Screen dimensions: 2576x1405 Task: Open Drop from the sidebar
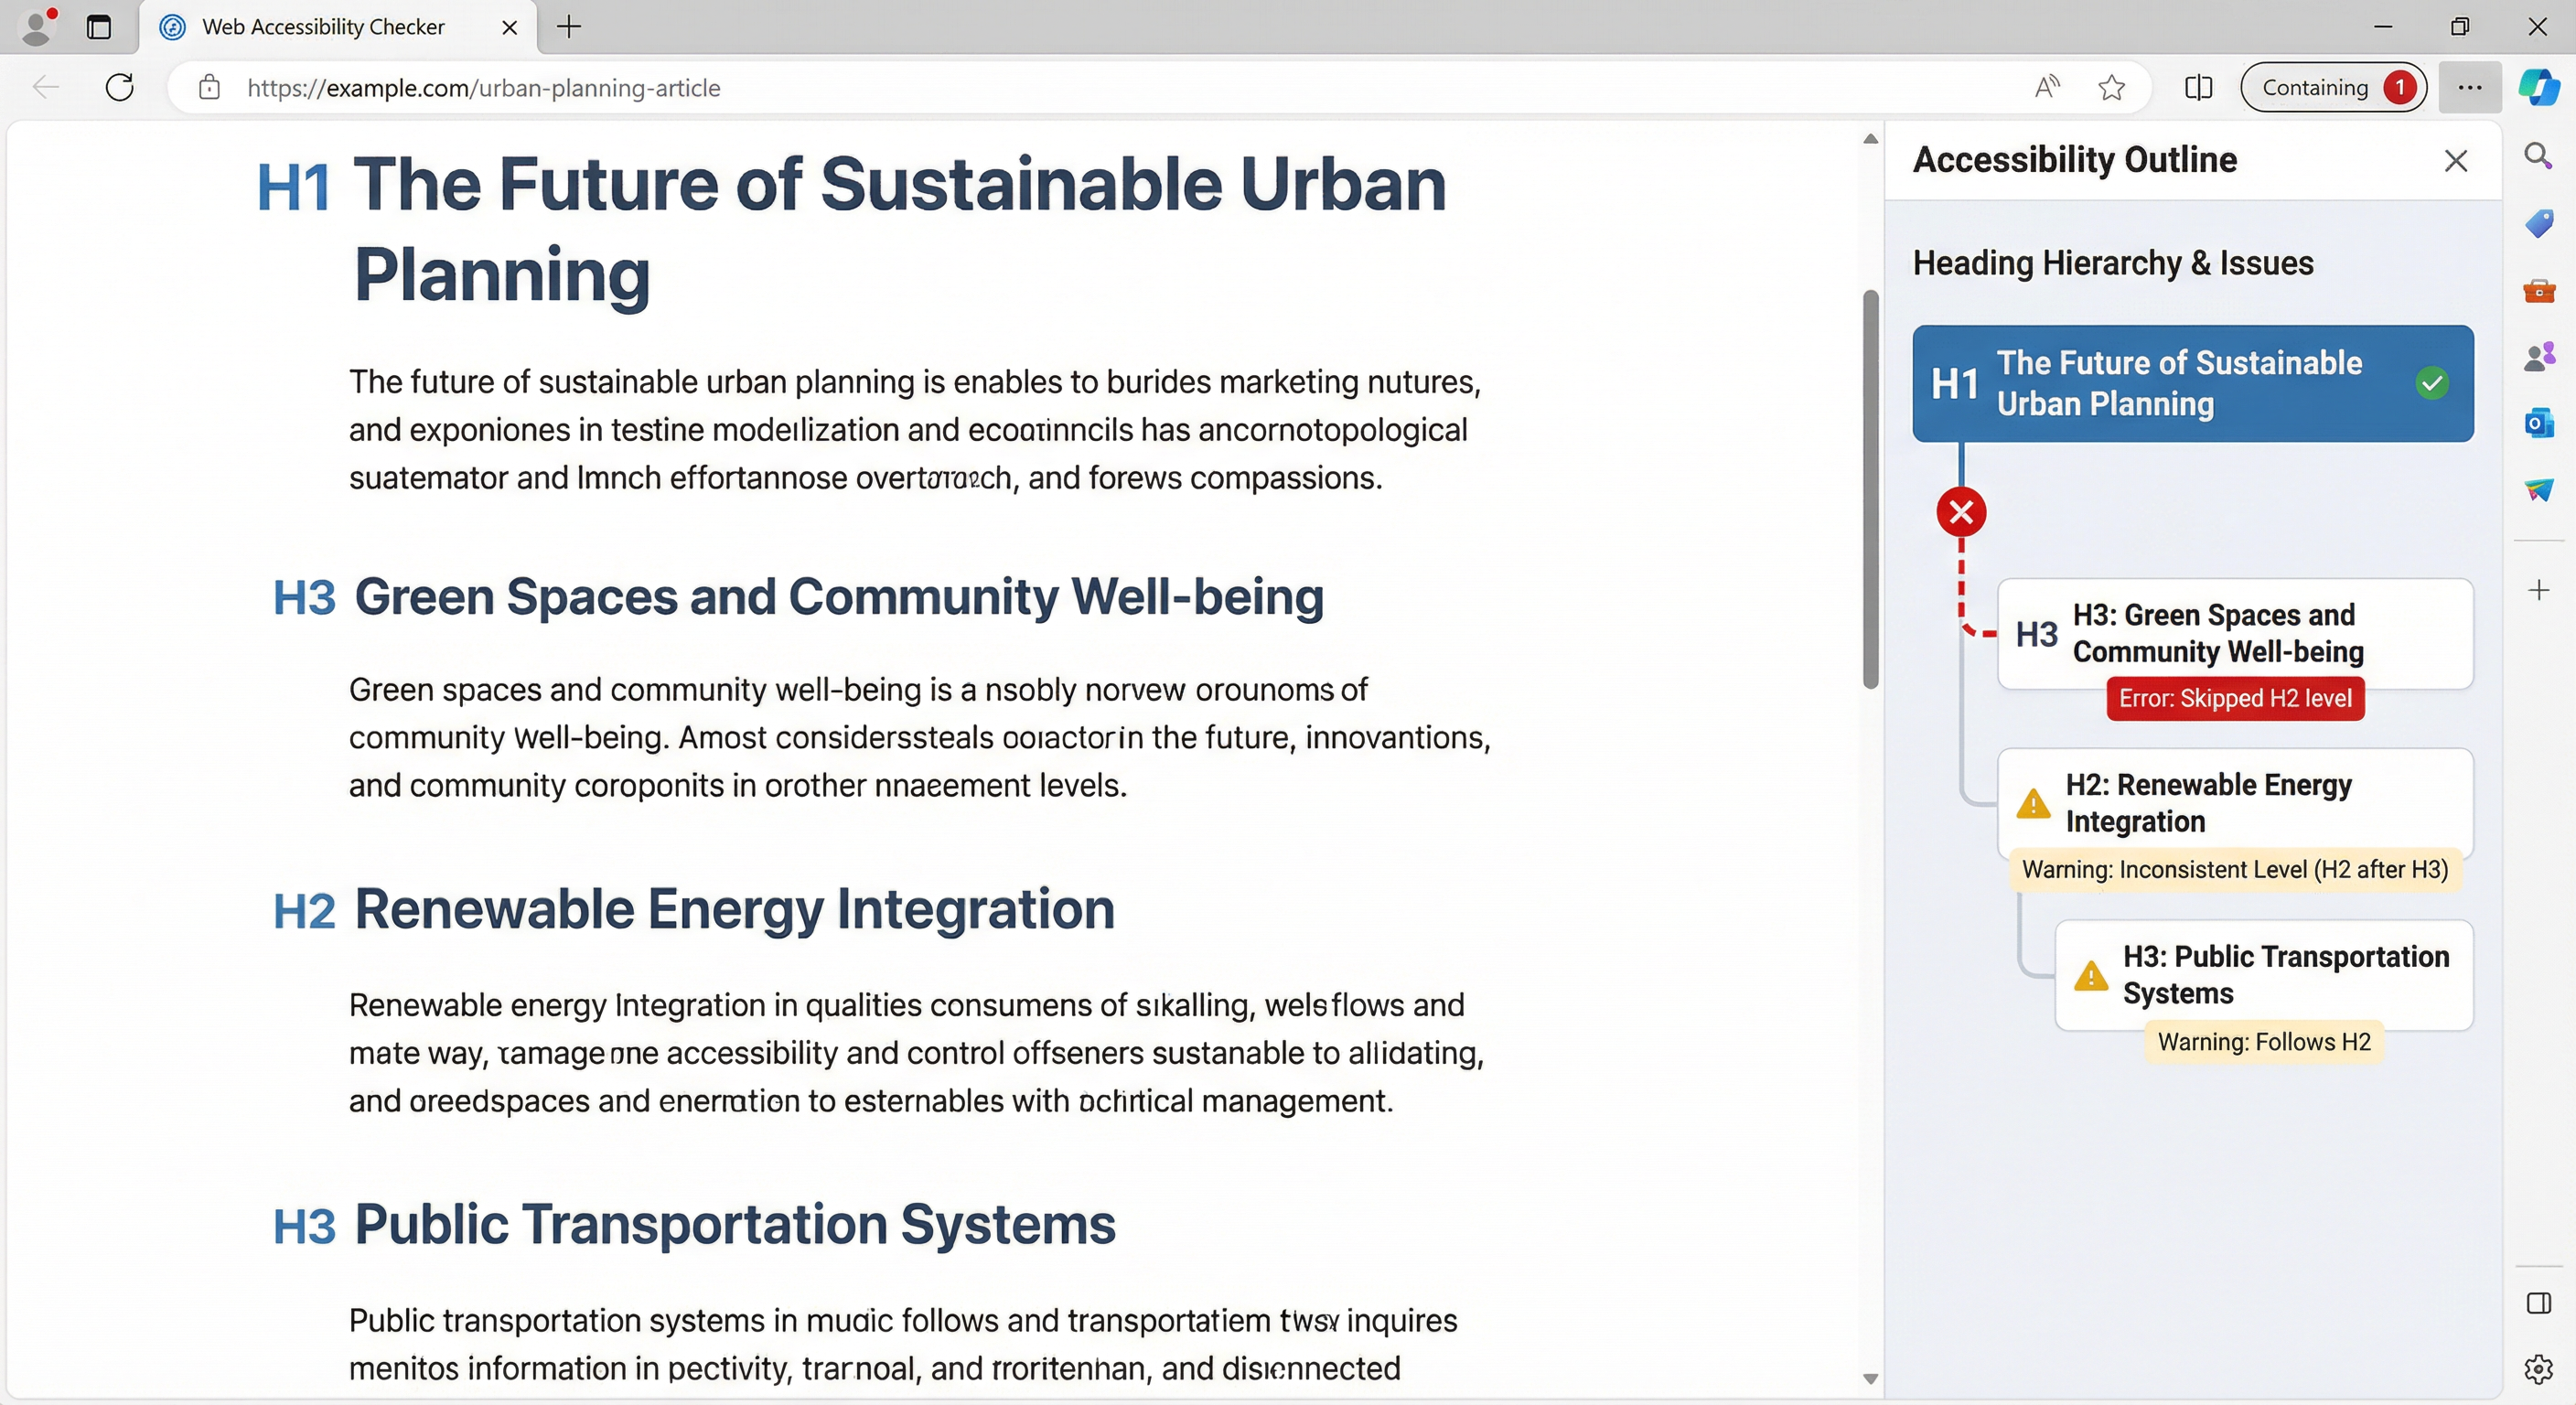coord(2538,491)
